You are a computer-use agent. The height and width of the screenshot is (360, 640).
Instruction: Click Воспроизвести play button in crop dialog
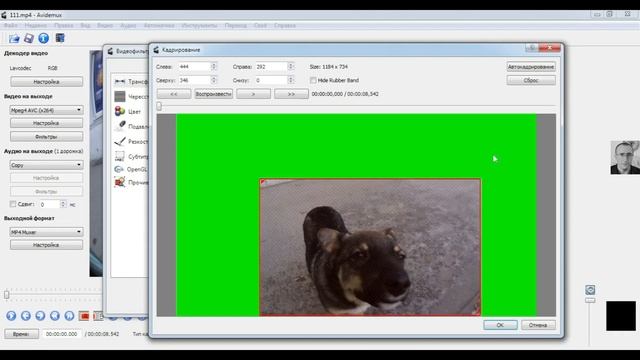[x=213, y=94]
